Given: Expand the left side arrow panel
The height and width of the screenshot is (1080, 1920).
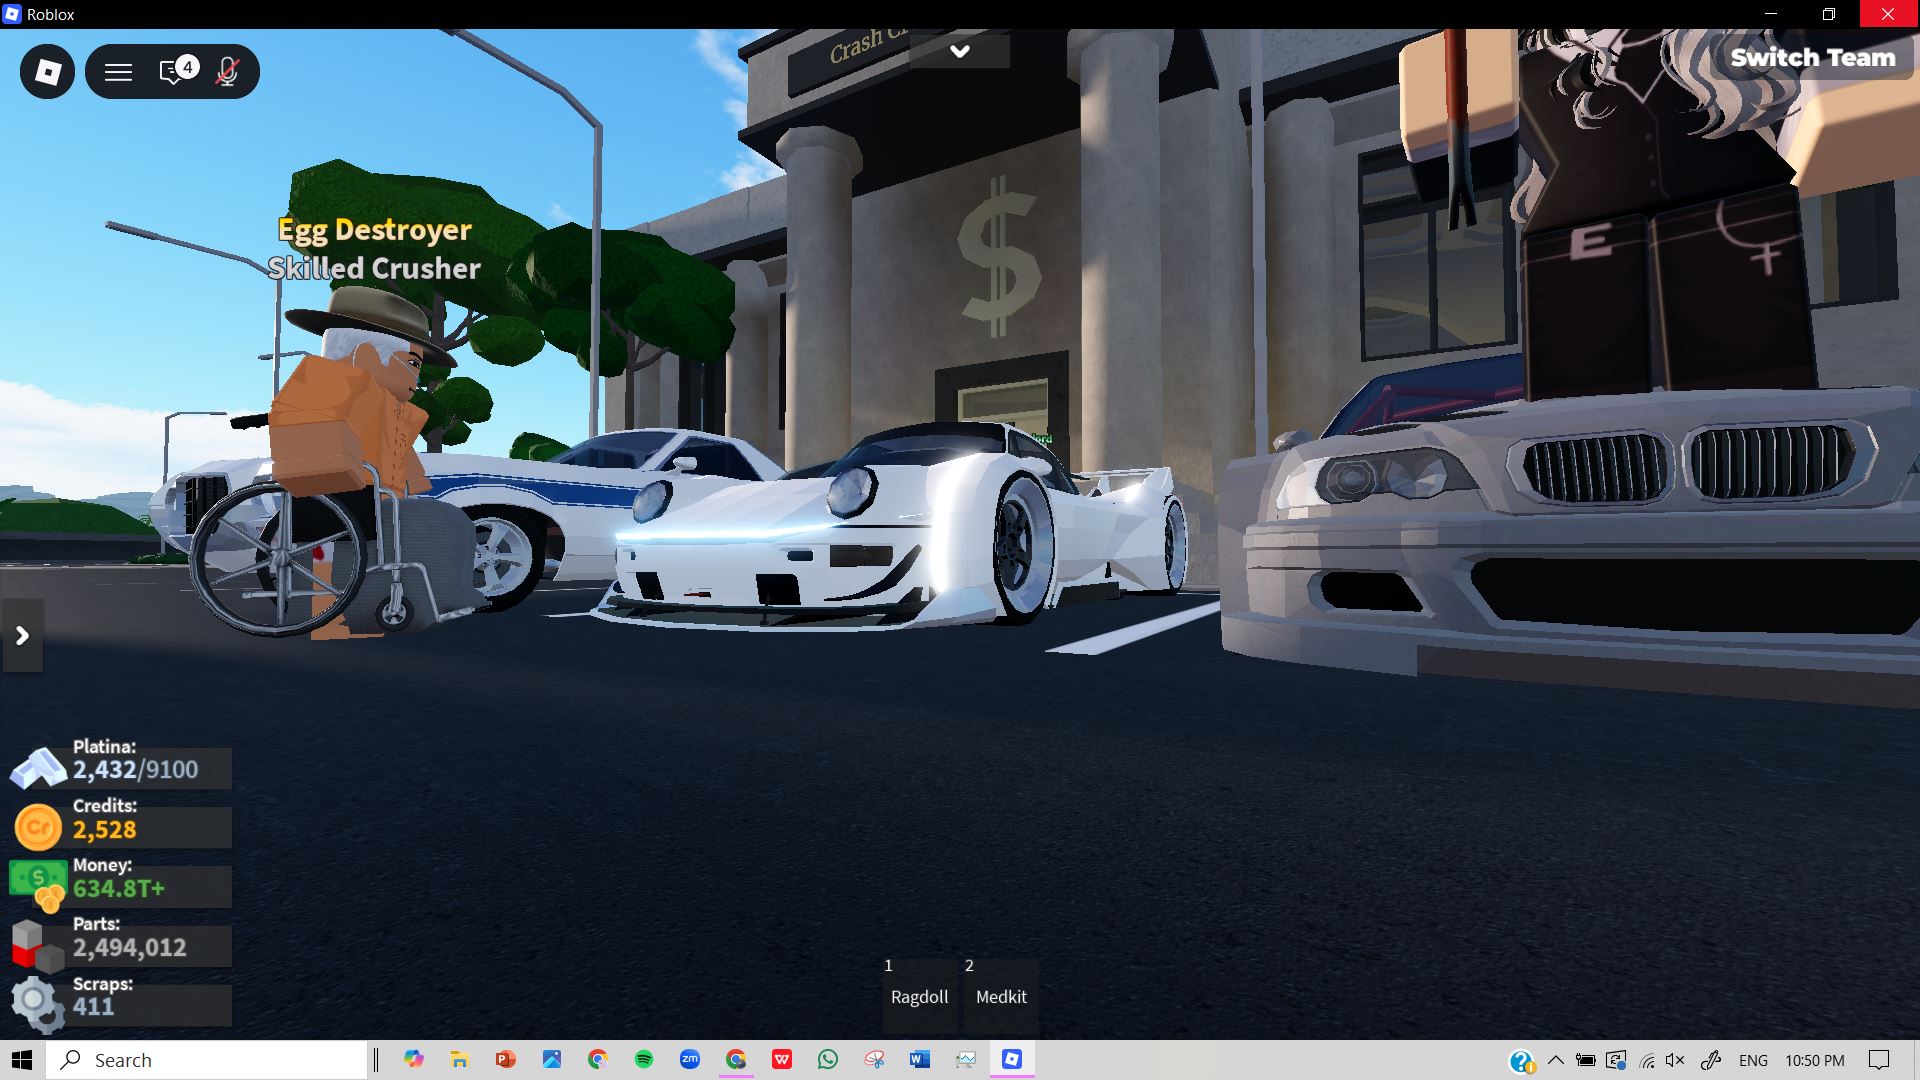Looking at the screenshot, I should pos(22,636).
